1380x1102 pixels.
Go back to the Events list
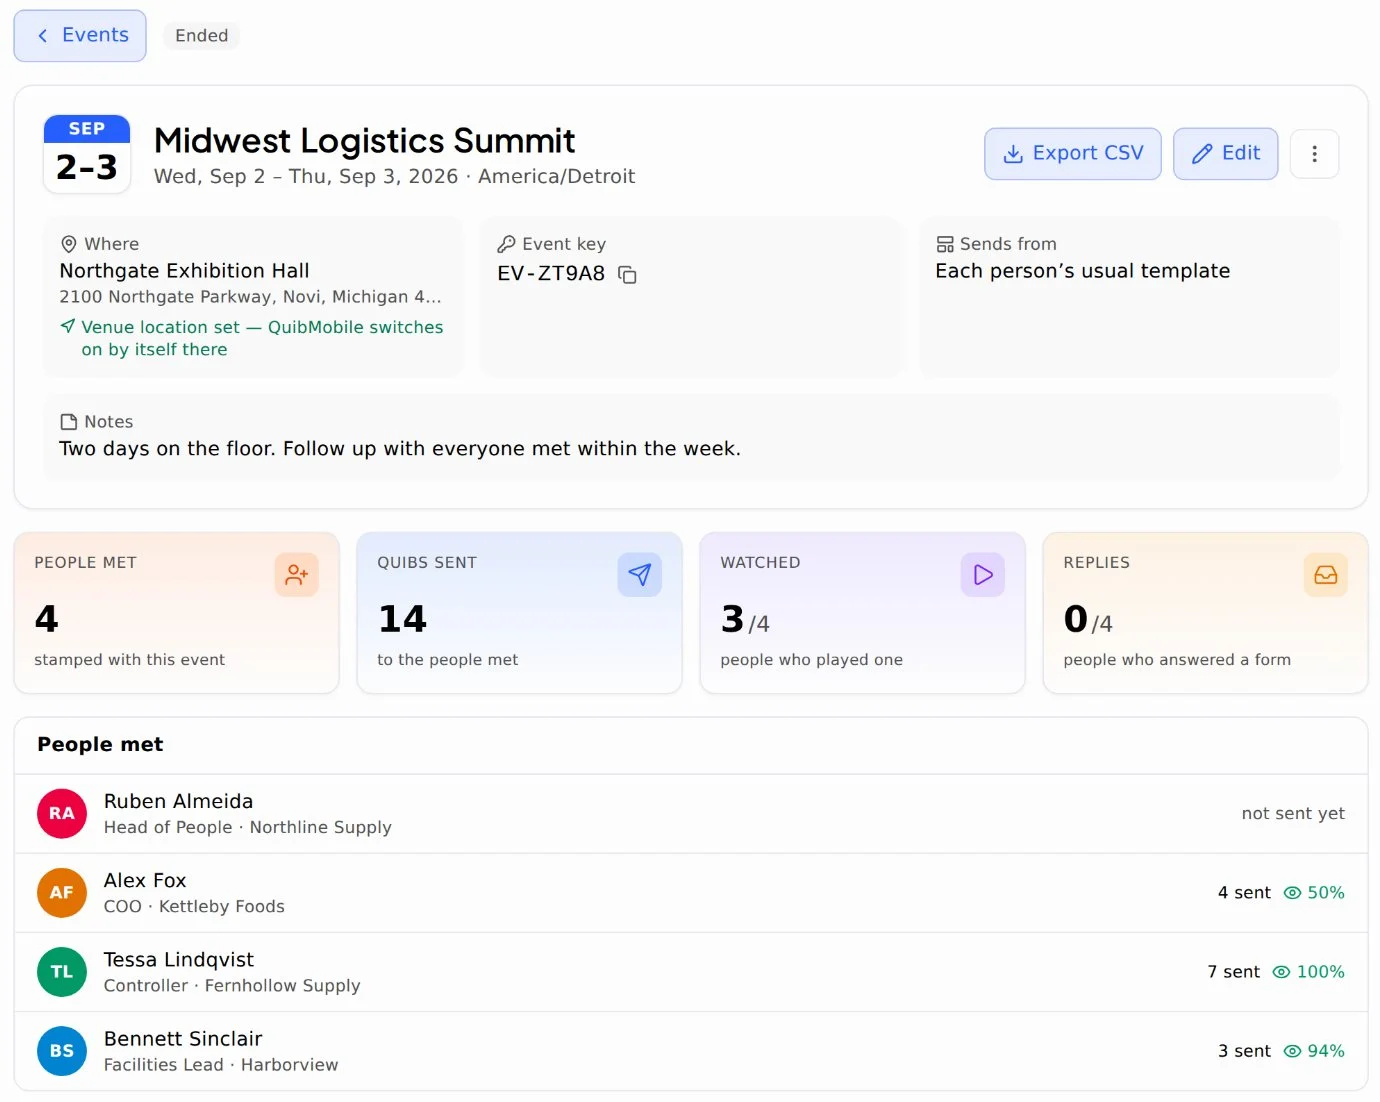click(x=80, y=36)
